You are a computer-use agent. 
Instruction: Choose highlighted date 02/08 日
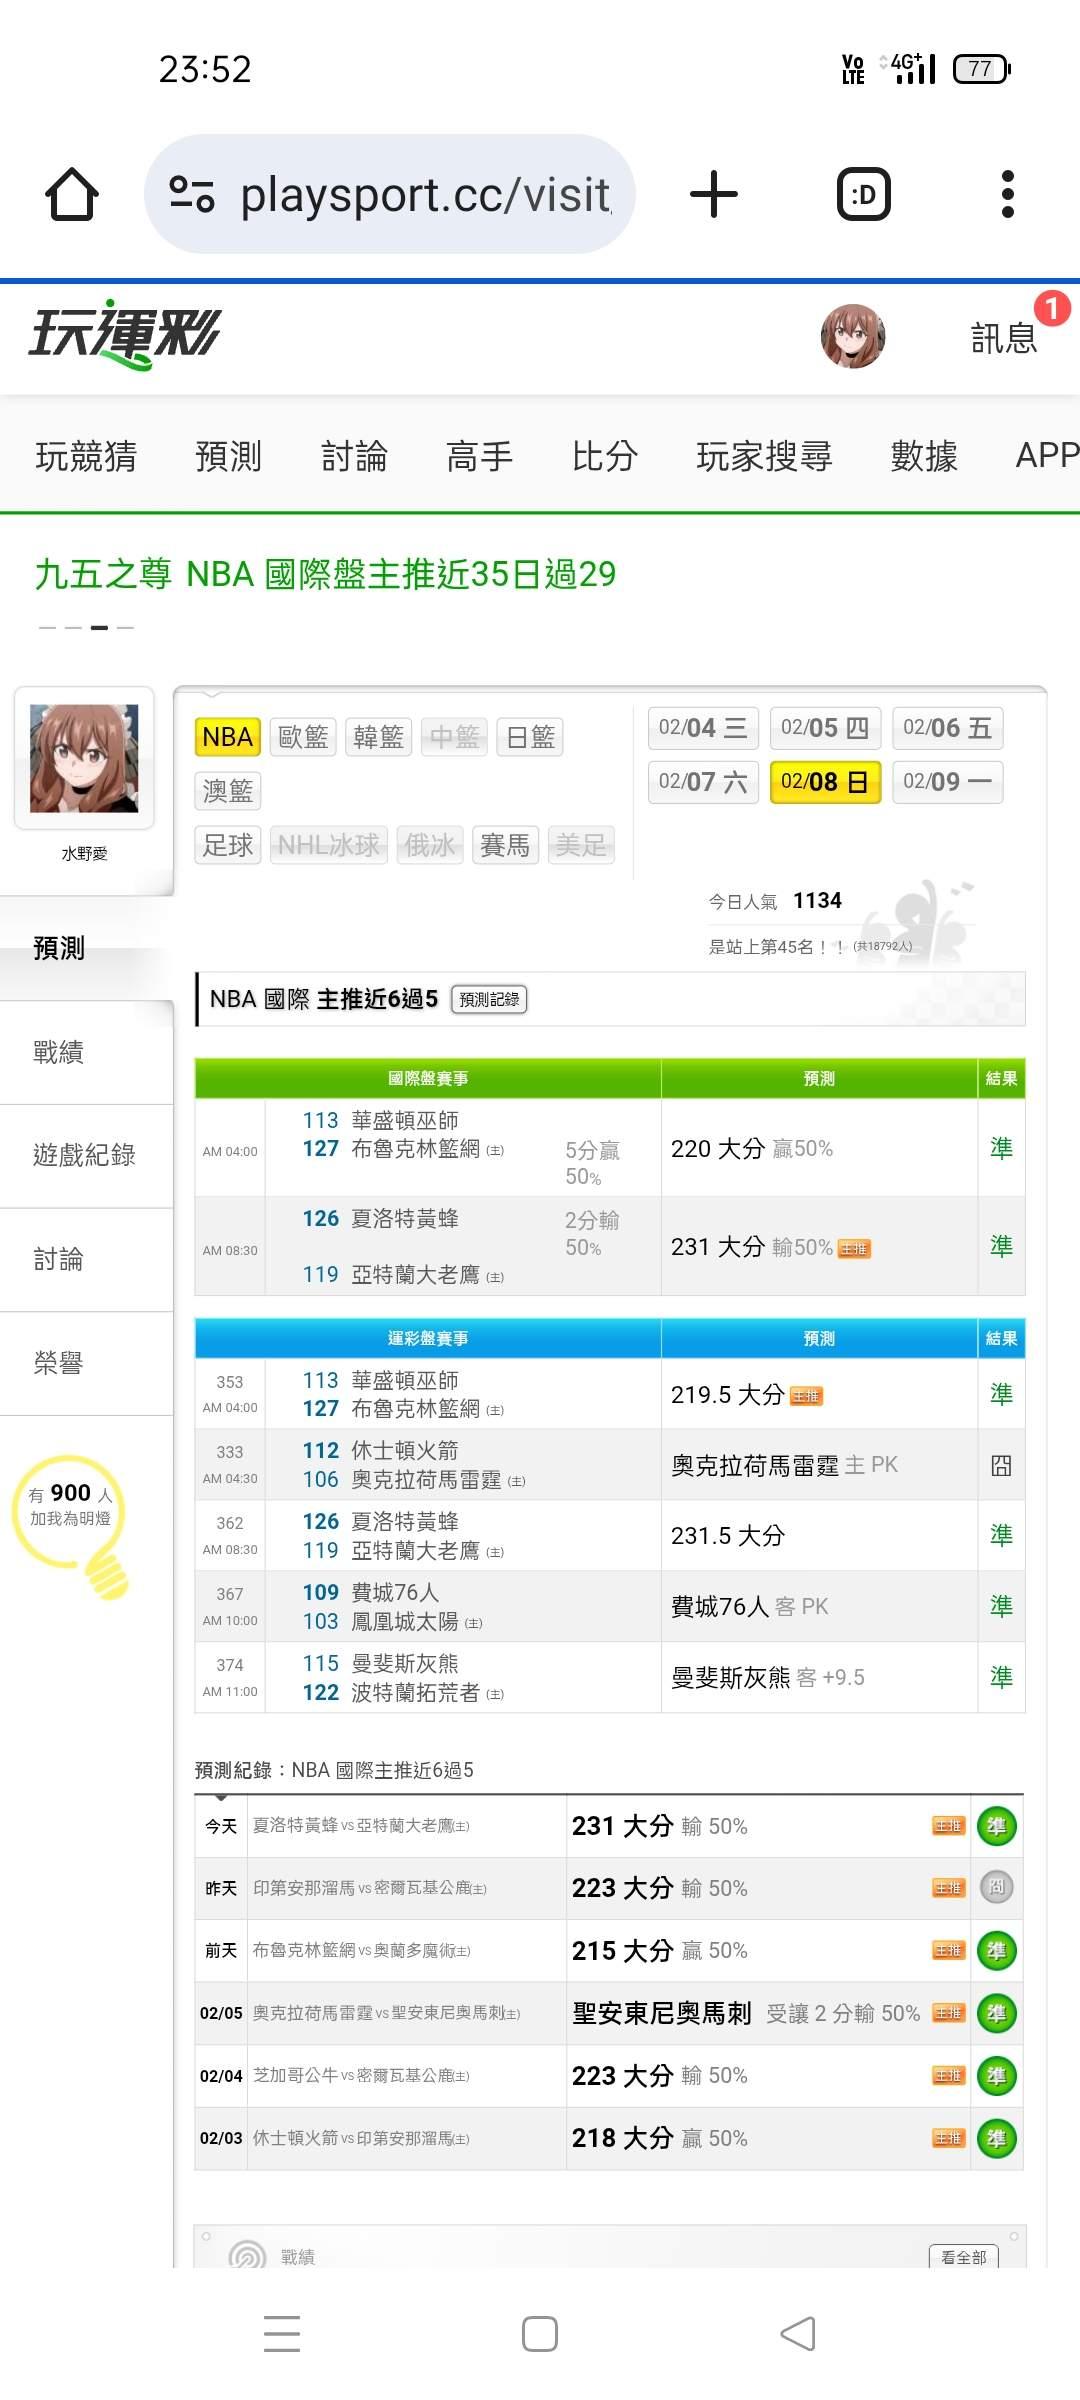(x=825, y=782)
